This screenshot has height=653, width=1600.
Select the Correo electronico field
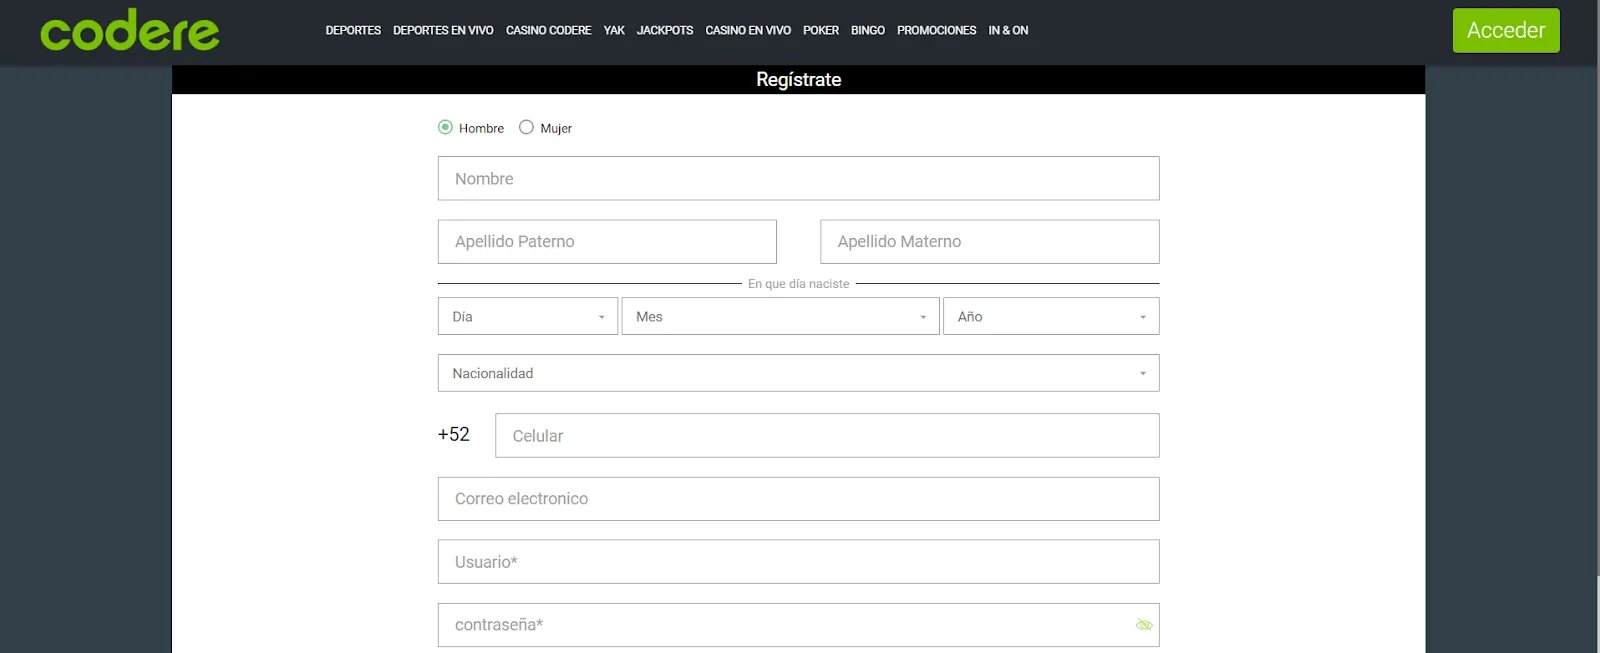point(798,499)
